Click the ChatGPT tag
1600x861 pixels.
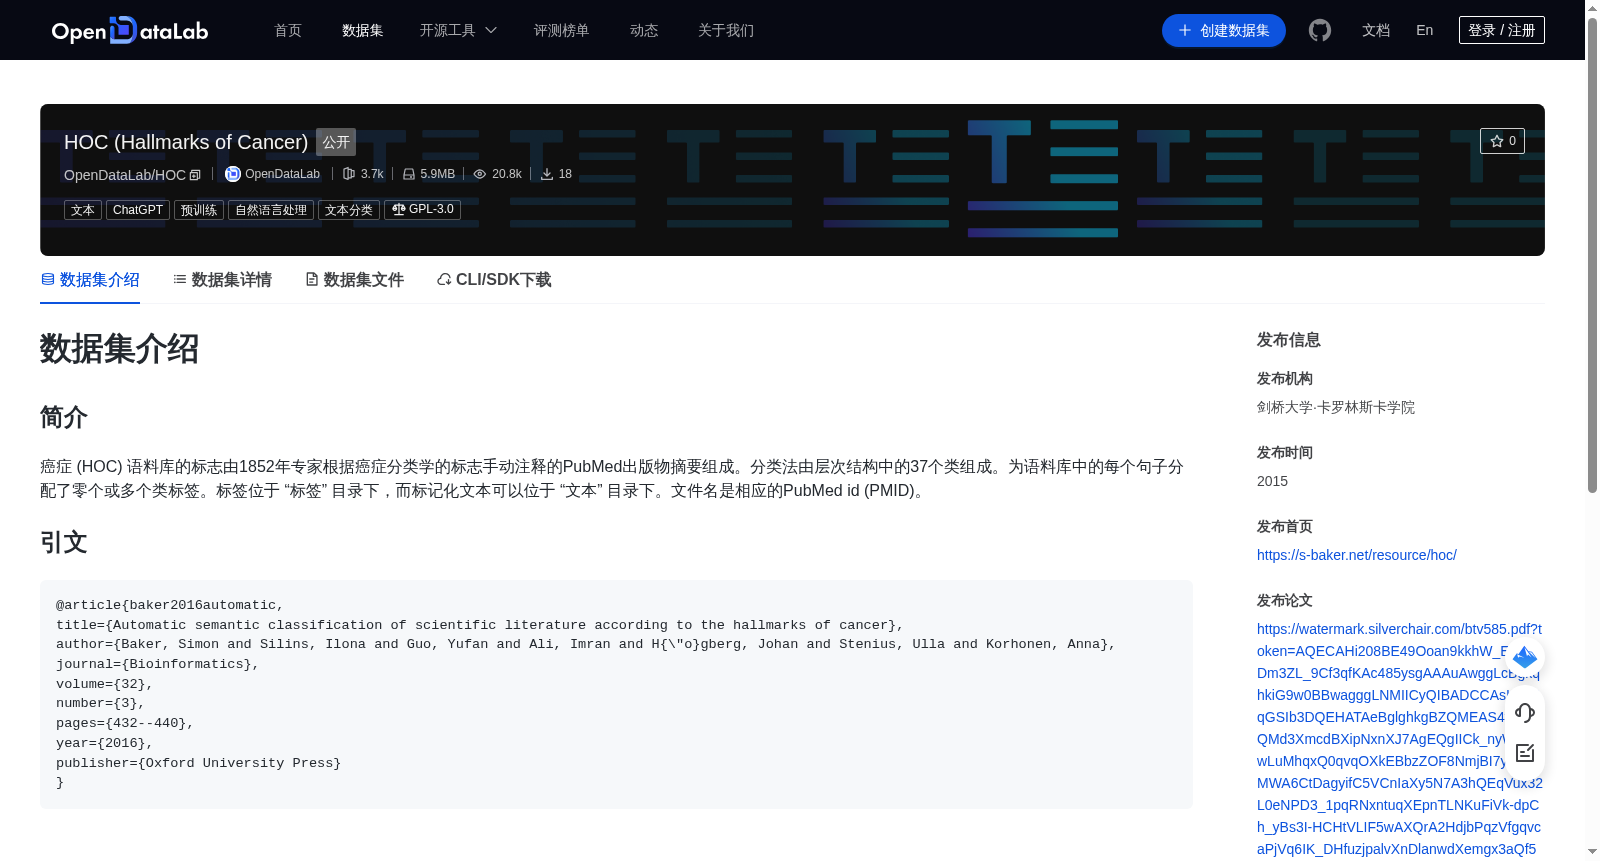[138, 210]
